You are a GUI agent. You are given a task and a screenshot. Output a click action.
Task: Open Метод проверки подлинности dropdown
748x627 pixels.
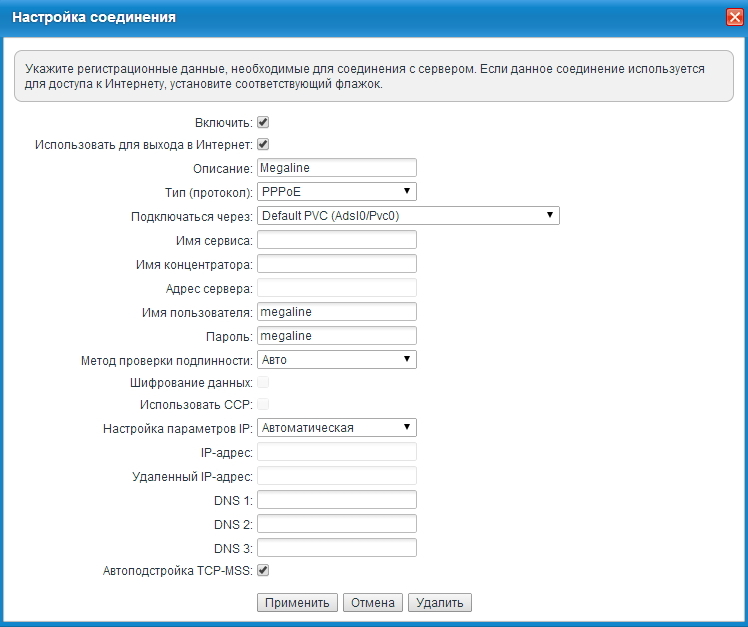(336, 359)
